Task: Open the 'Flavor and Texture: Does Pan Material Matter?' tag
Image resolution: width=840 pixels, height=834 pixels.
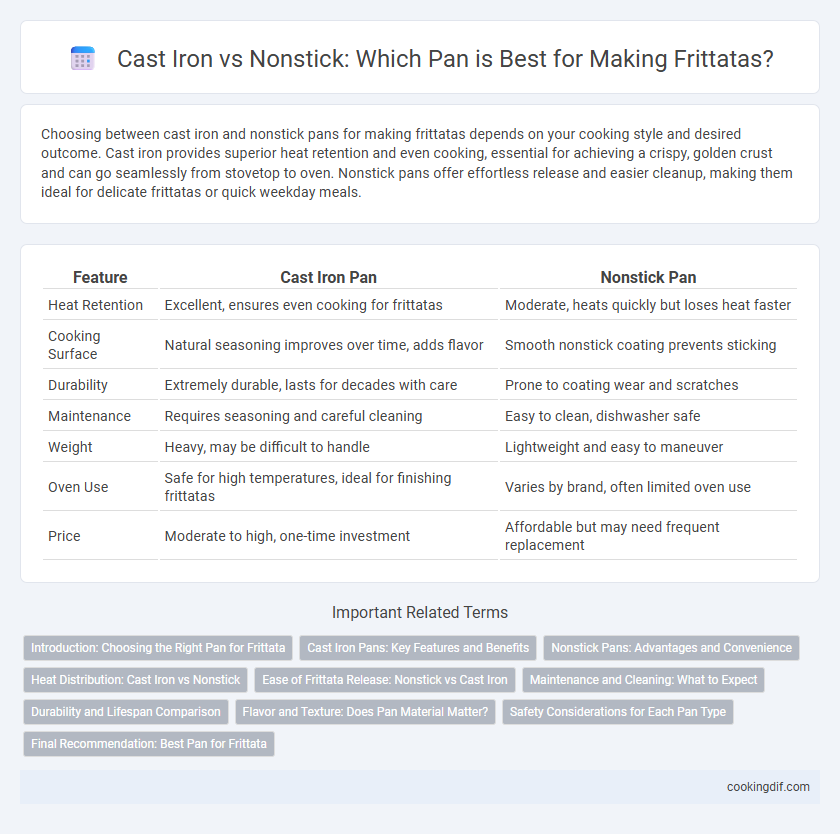Action: (365, 712)
